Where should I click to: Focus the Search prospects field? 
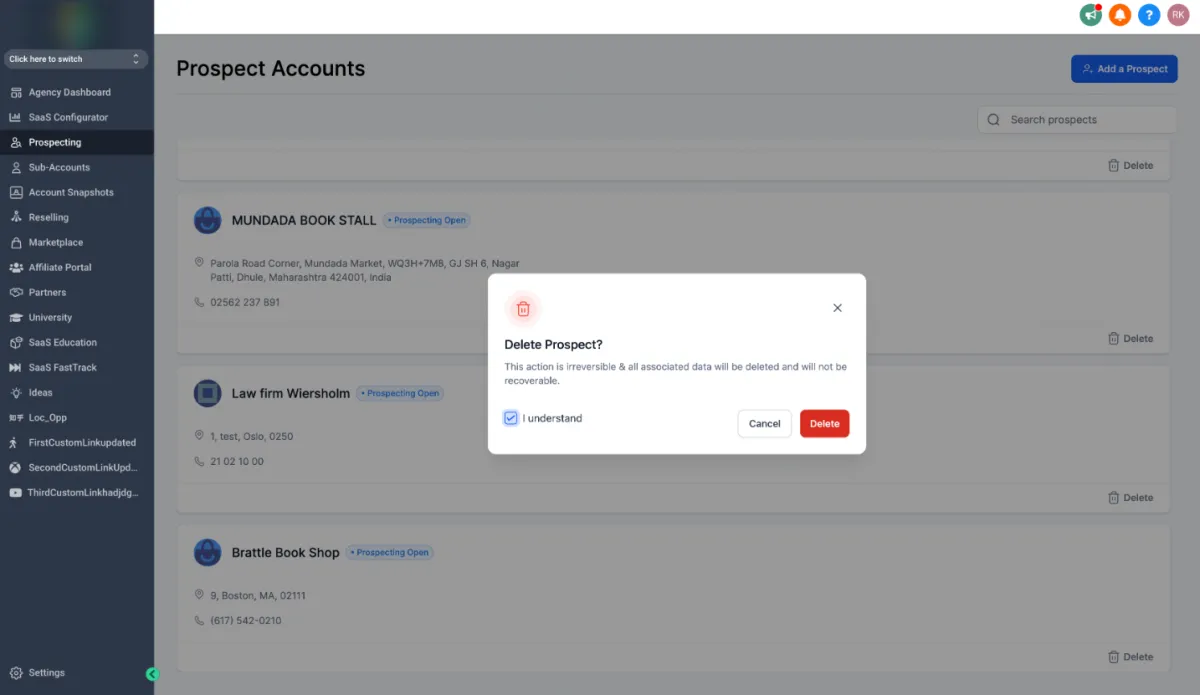tap(1077, 120)
